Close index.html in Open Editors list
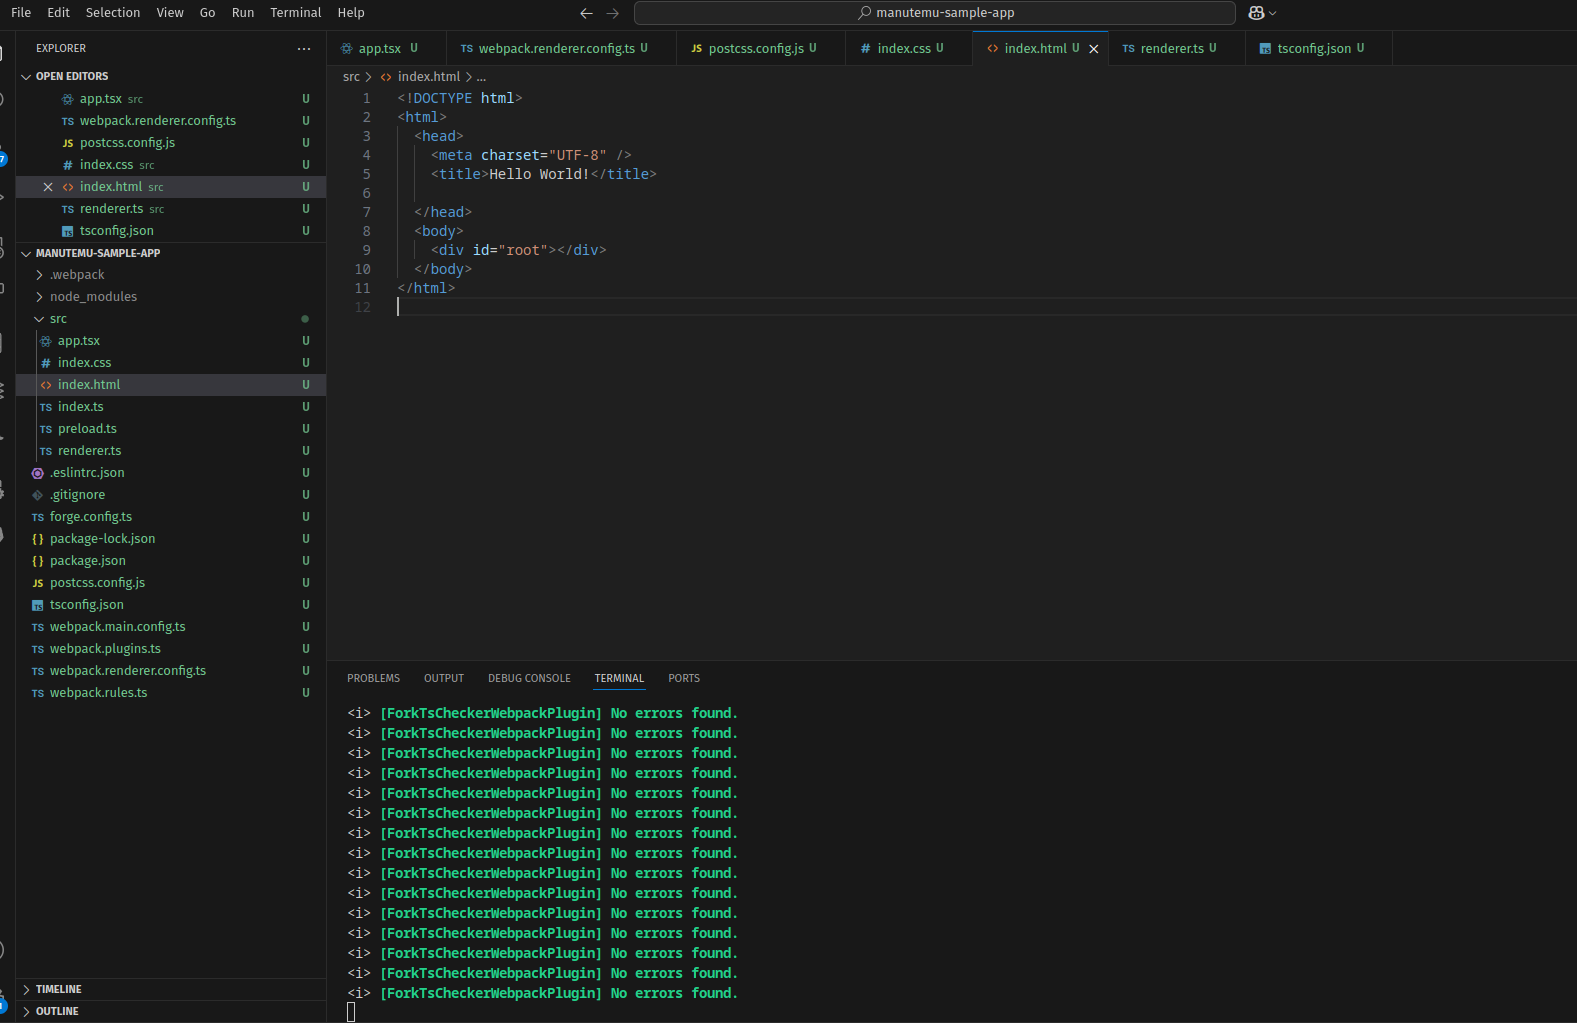Viewport: 1577px width, 1023px height. (48, 187)
